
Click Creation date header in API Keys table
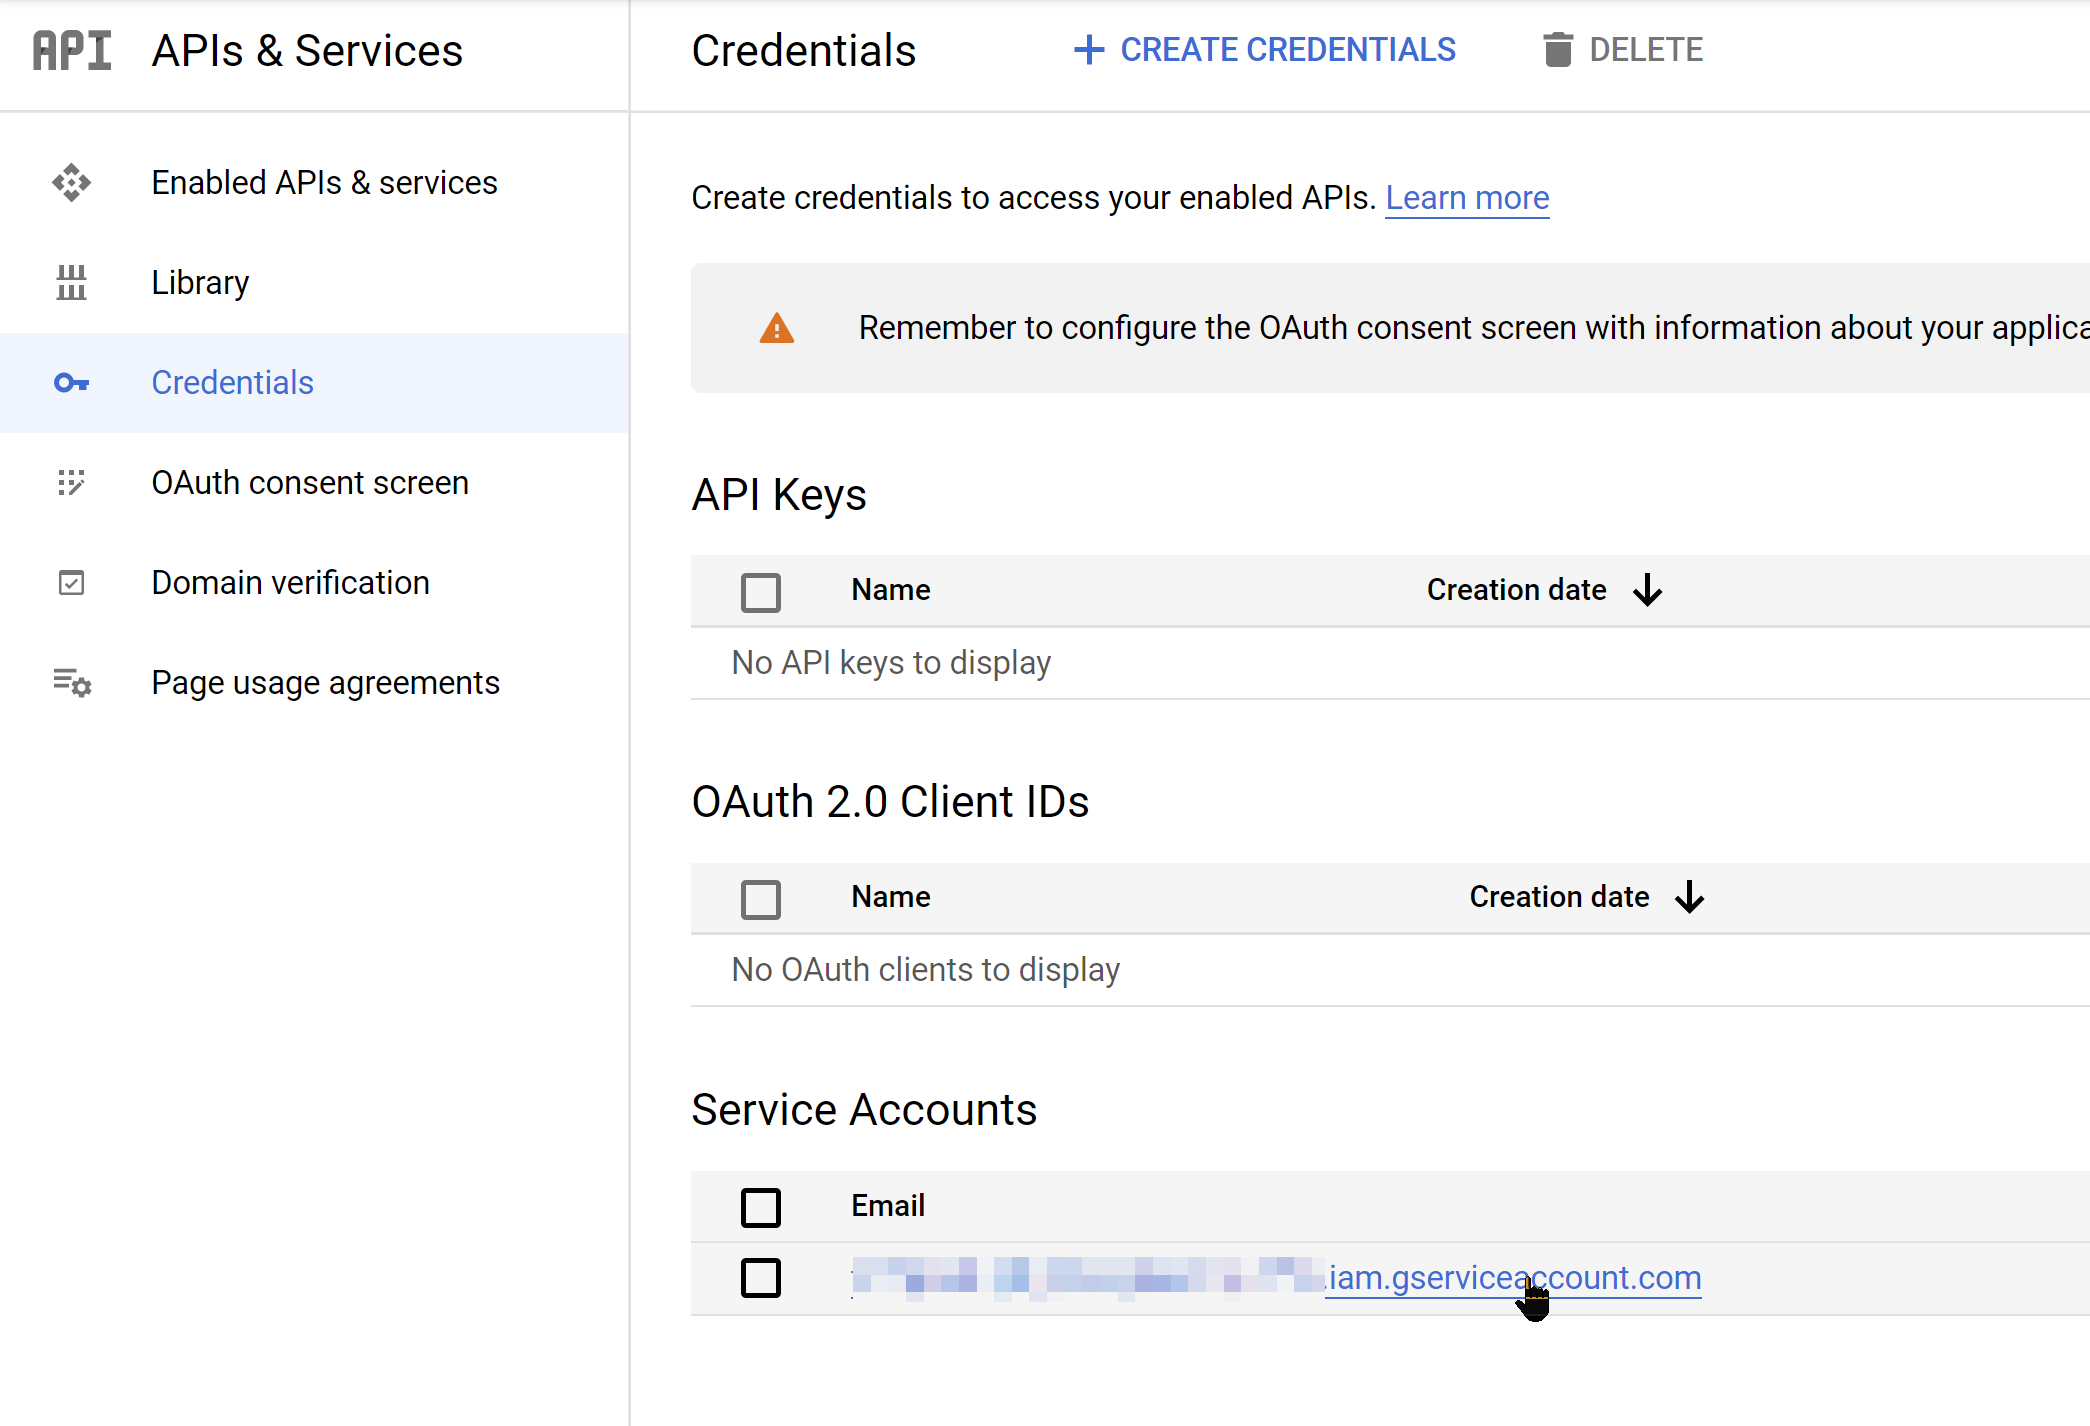click(x=1516, y=590)
